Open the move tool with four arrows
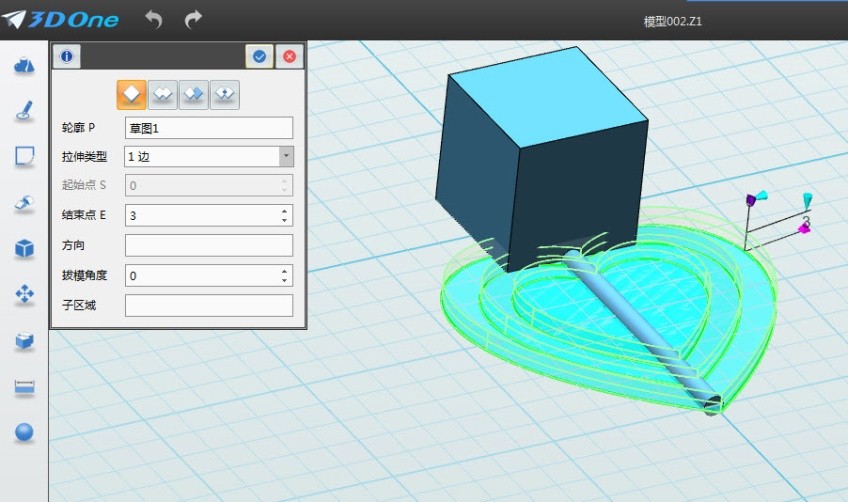 [x=24, y=295]
